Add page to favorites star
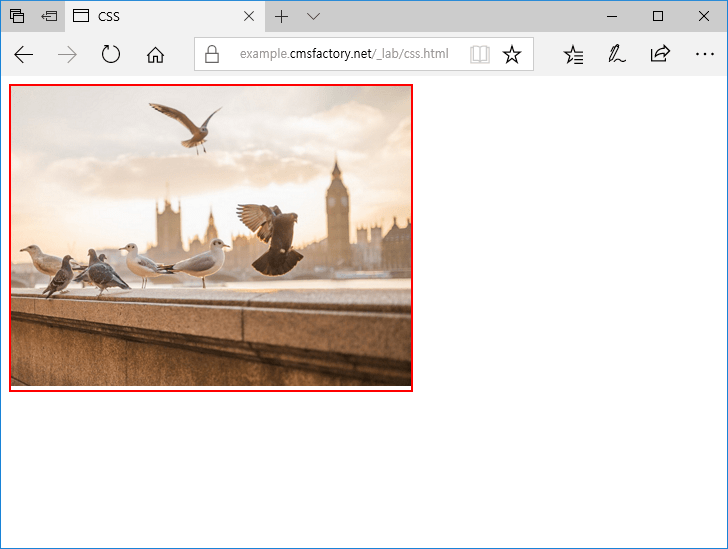The height and width of the screenshot is (549, 728). point(512,54)
